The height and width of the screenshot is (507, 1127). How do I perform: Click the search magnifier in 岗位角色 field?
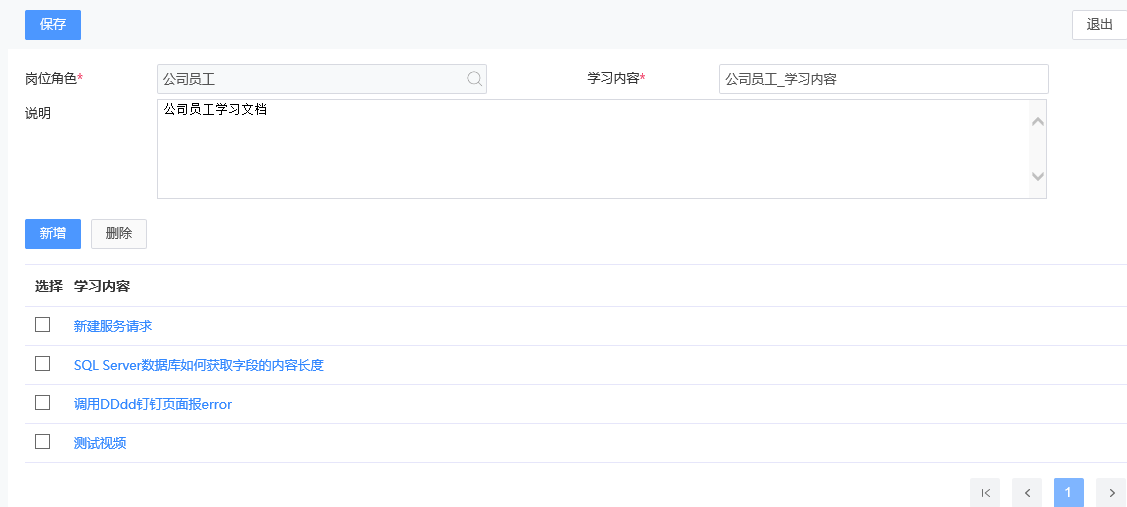[474, 79]
